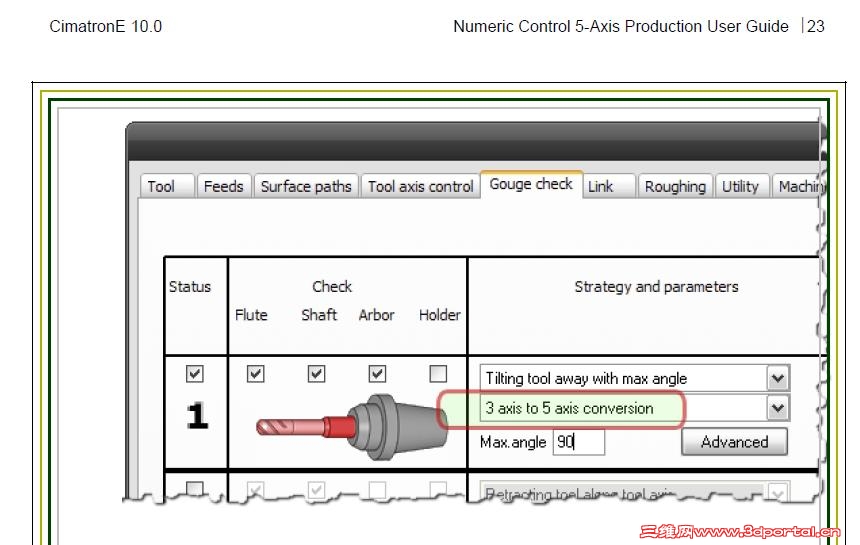Image resolution: width=860 pixels, height=545 pixels.
Task: Enable the second row Status checkbox
Action: [195, 489]
